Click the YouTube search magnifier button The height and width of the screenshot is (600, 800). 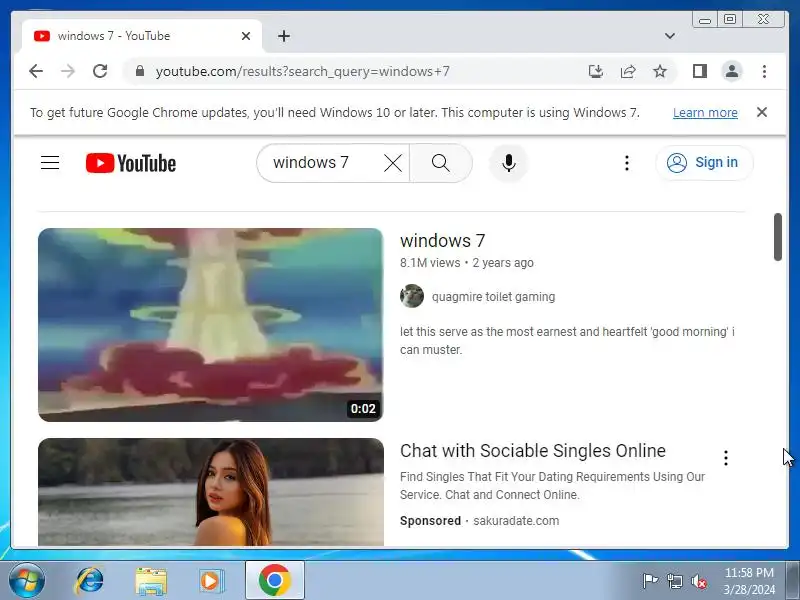[441, 163]
